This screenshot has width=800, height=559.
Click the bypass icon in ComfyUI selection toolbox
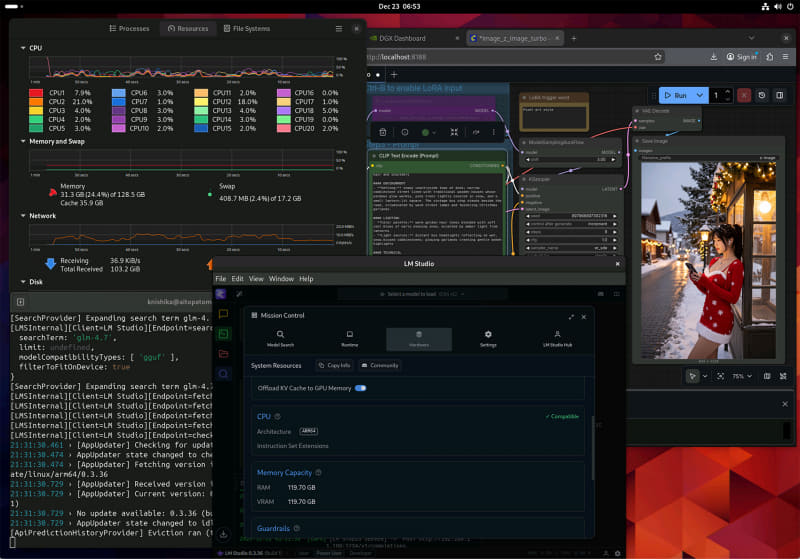476,132
